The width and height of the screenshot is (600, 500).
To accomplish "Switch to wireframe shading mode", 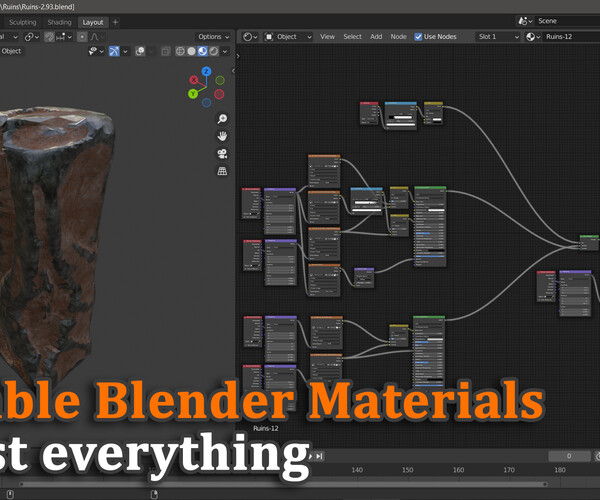I will coord(180,51).
